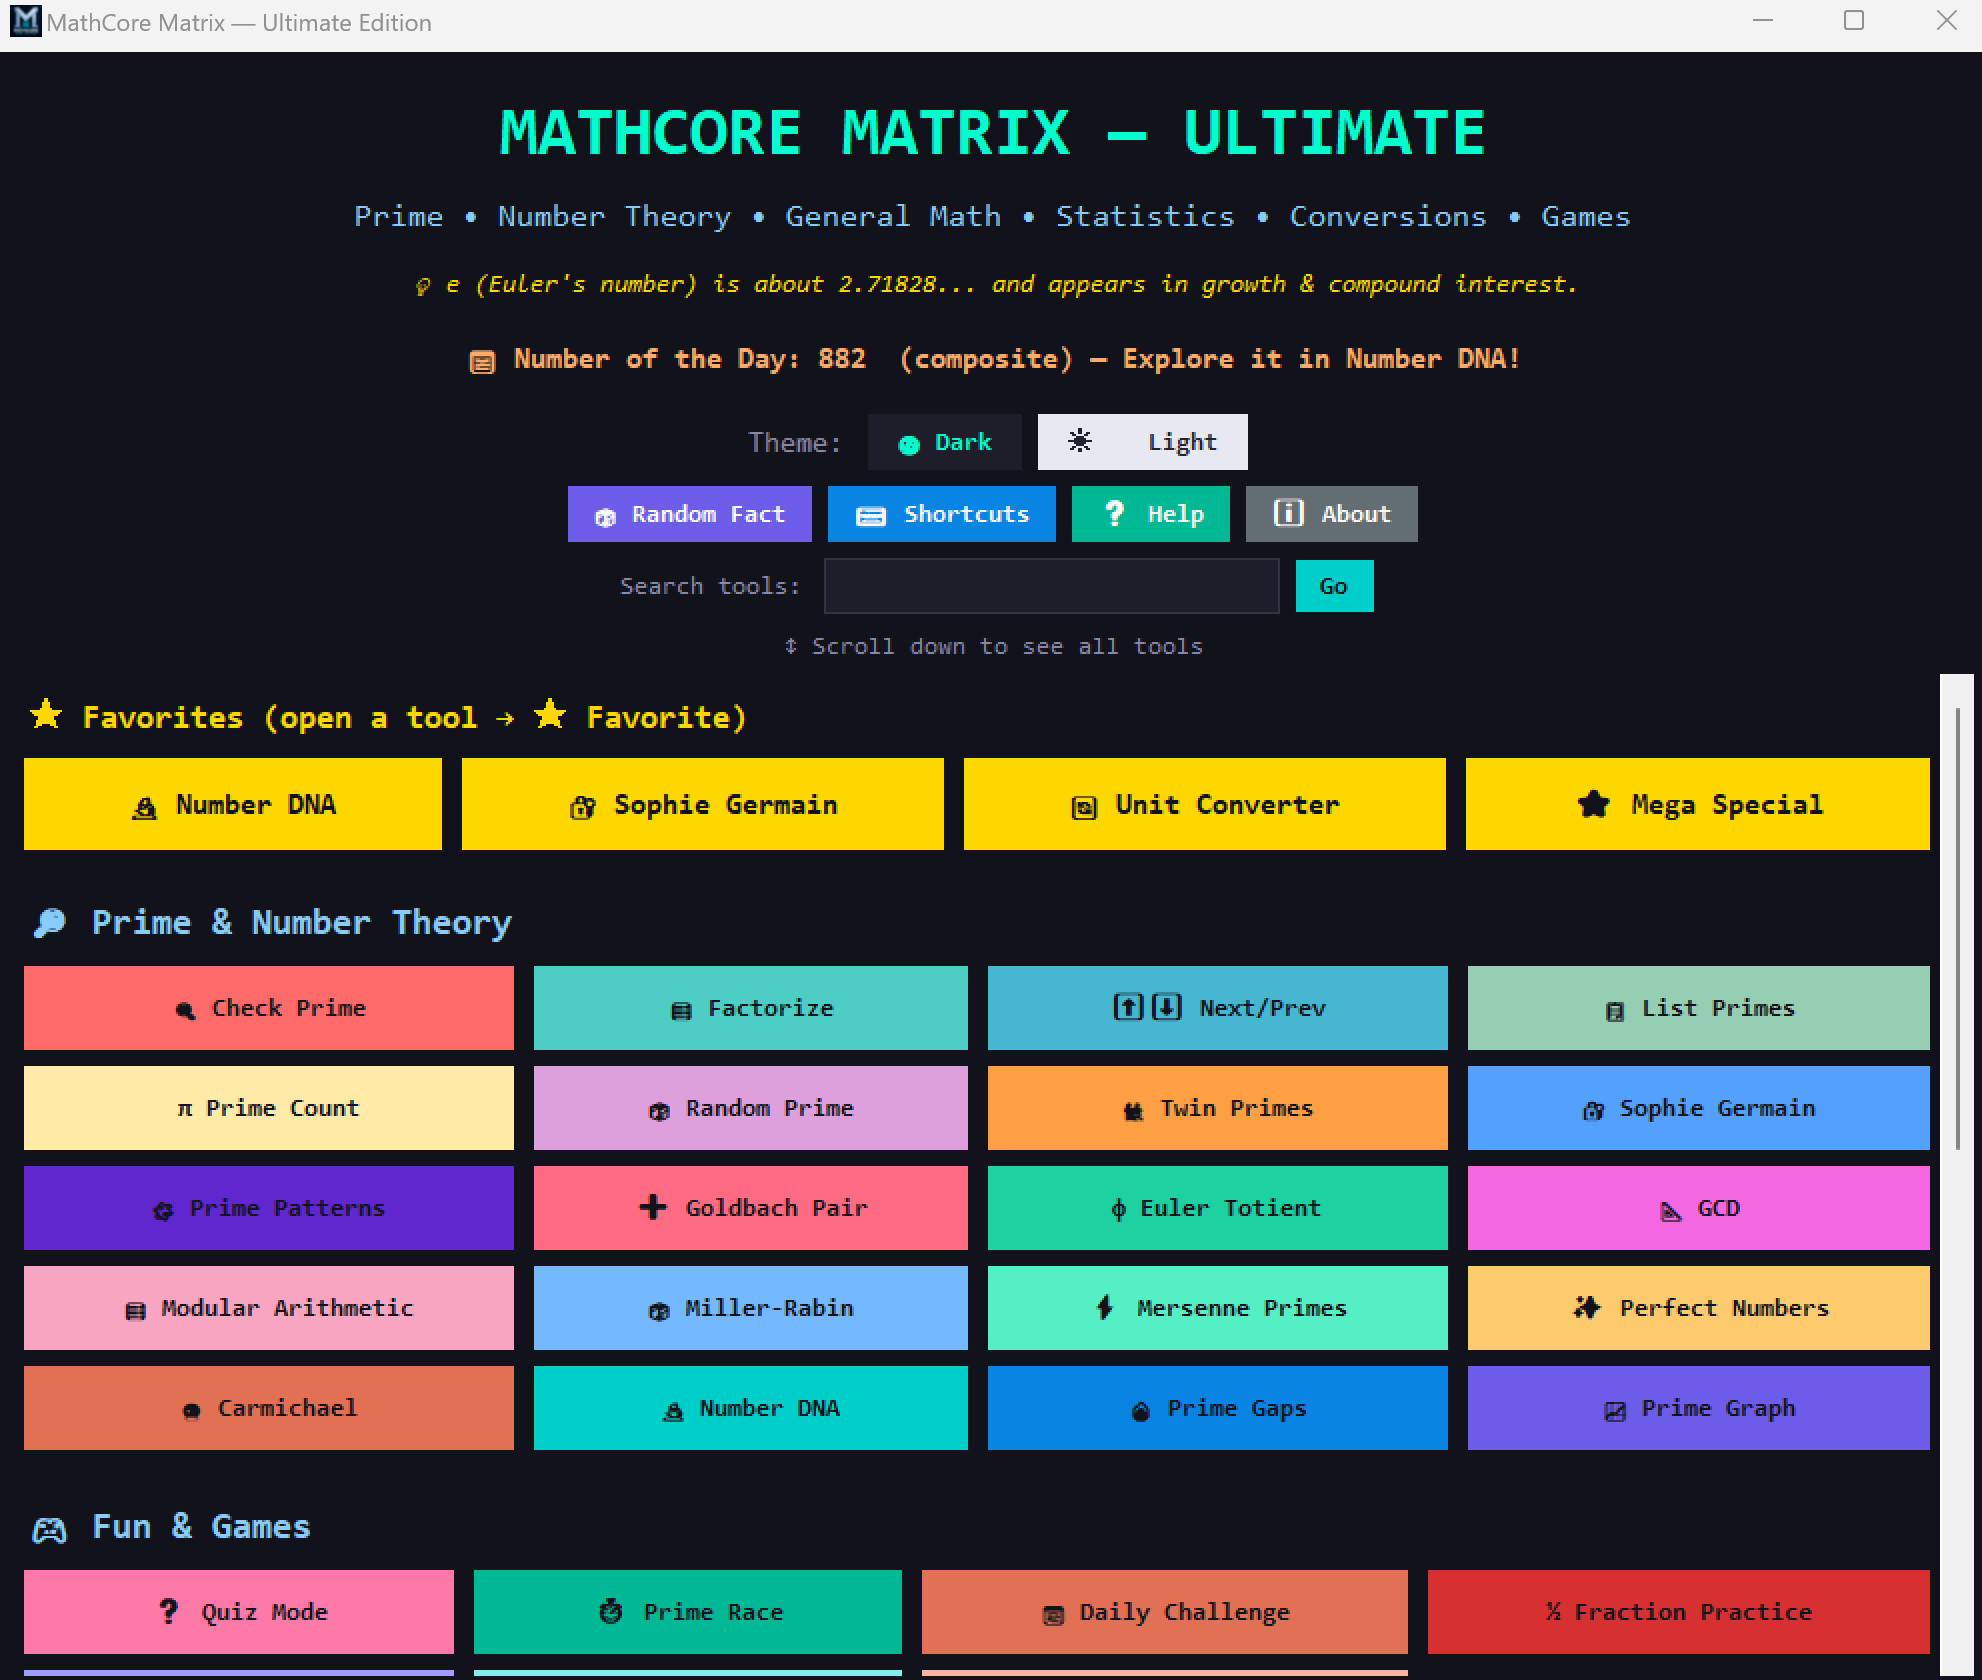Open Prime Graph tool
This screenshot has height=1680, width=1982.
pos(1698,1408)
